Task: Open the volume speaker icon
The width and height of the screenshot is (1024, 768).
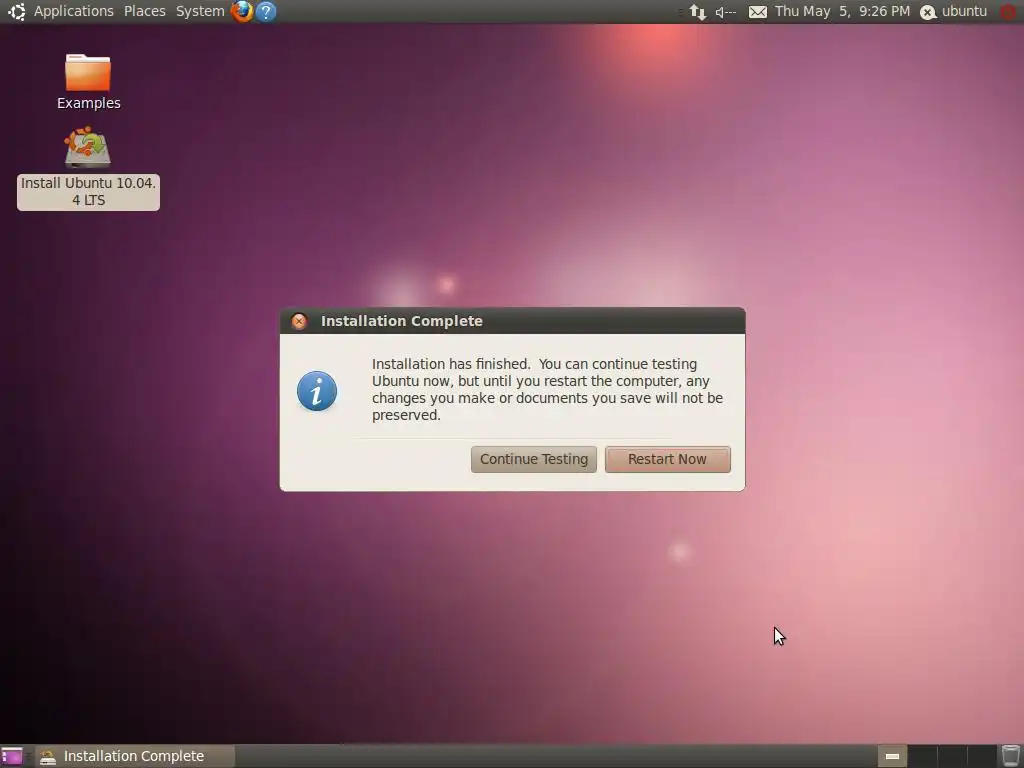Action: (726, 12)
